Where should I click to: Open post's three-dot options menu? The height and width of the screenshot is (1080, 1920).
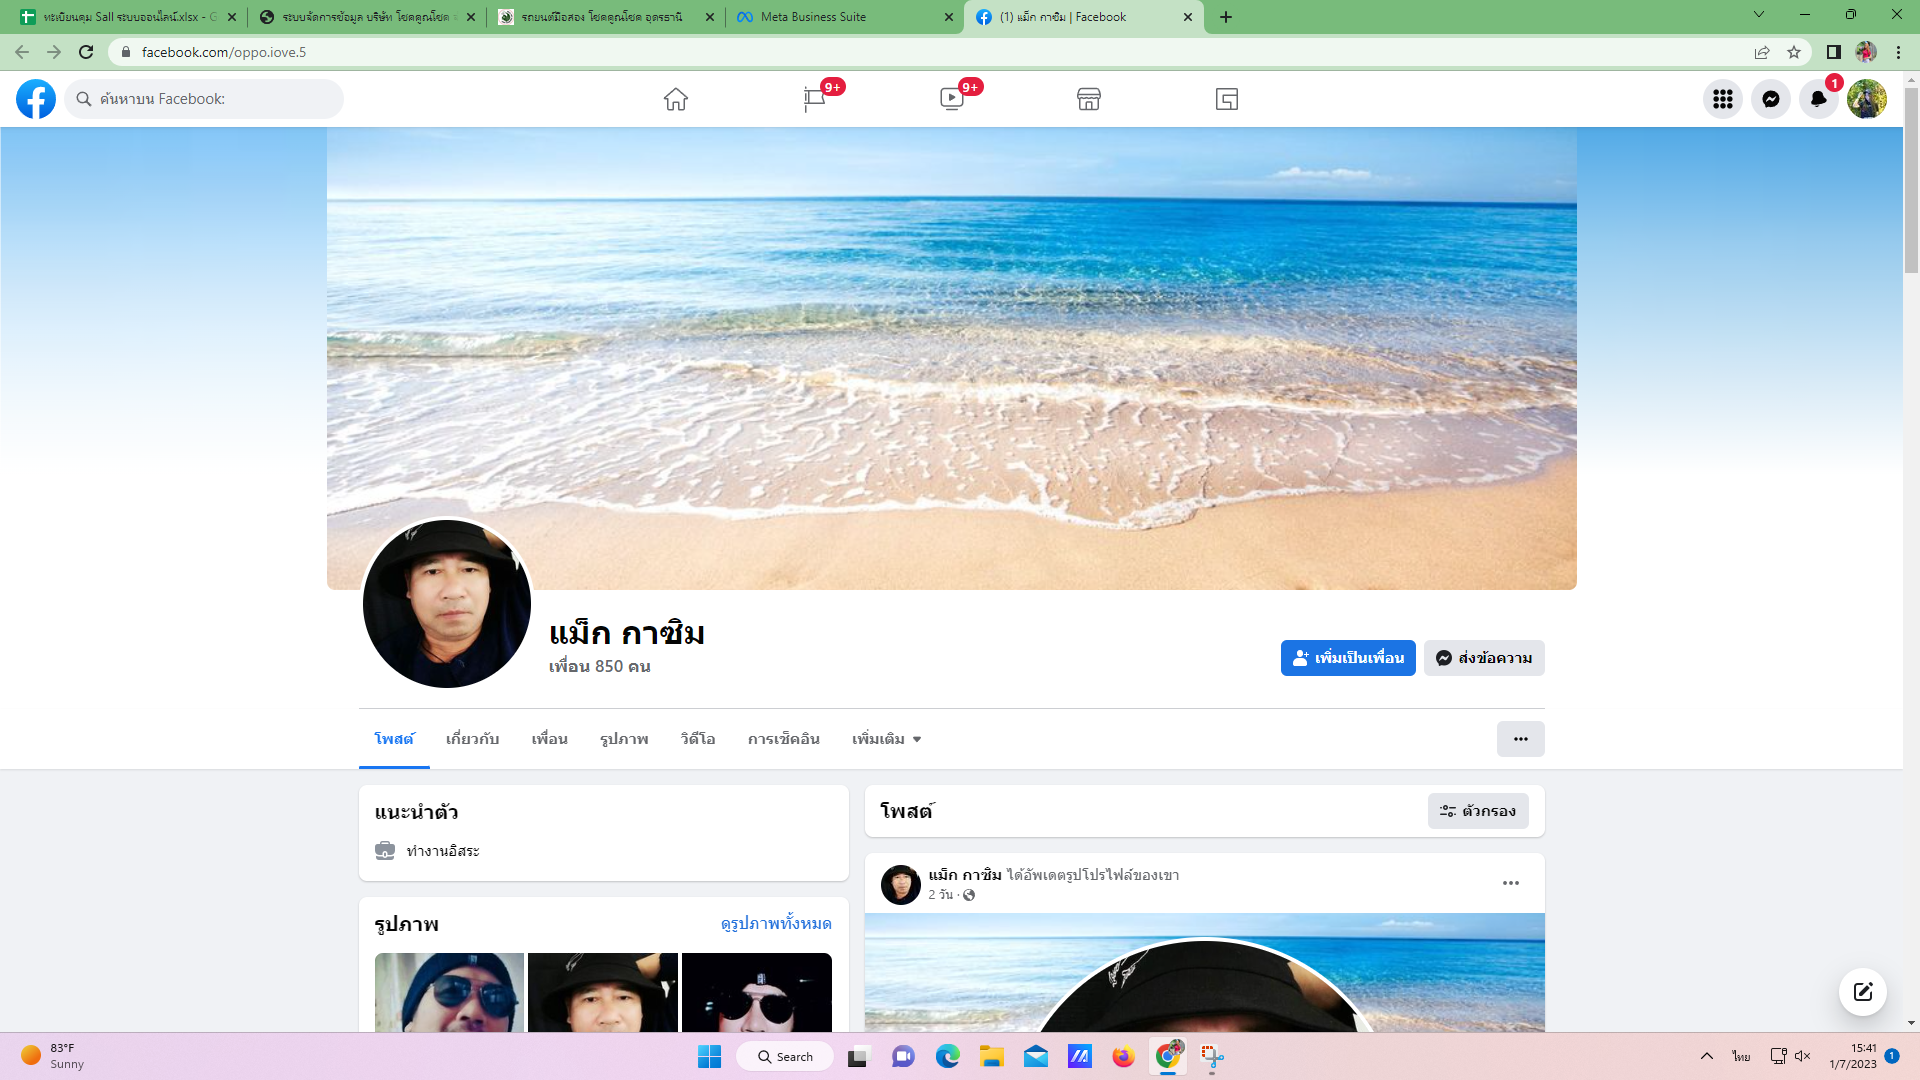click(x=1510, y=883)
